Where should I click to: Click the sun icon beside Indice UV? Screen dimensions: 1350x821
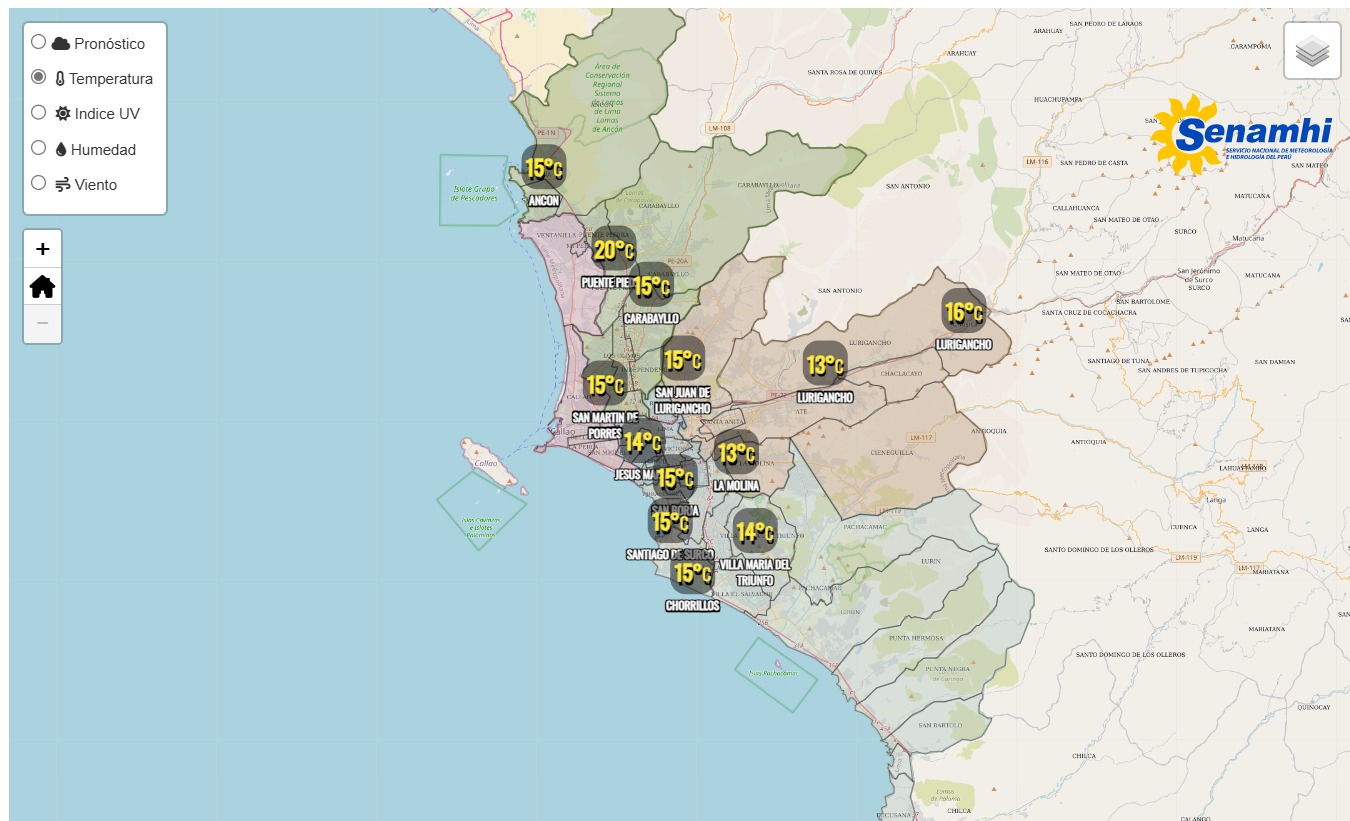tap(63, 114)
